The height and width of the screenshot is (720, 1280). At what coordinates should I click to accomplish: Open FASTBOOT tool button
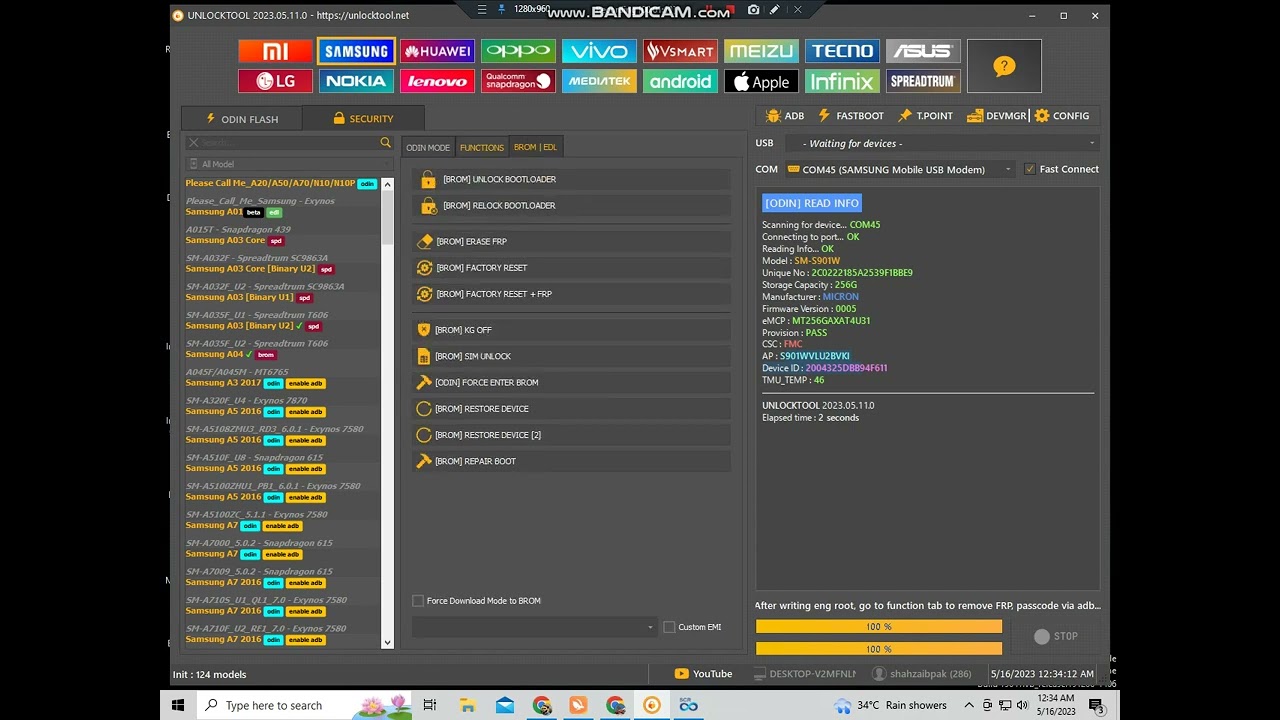tap(851, 116)
